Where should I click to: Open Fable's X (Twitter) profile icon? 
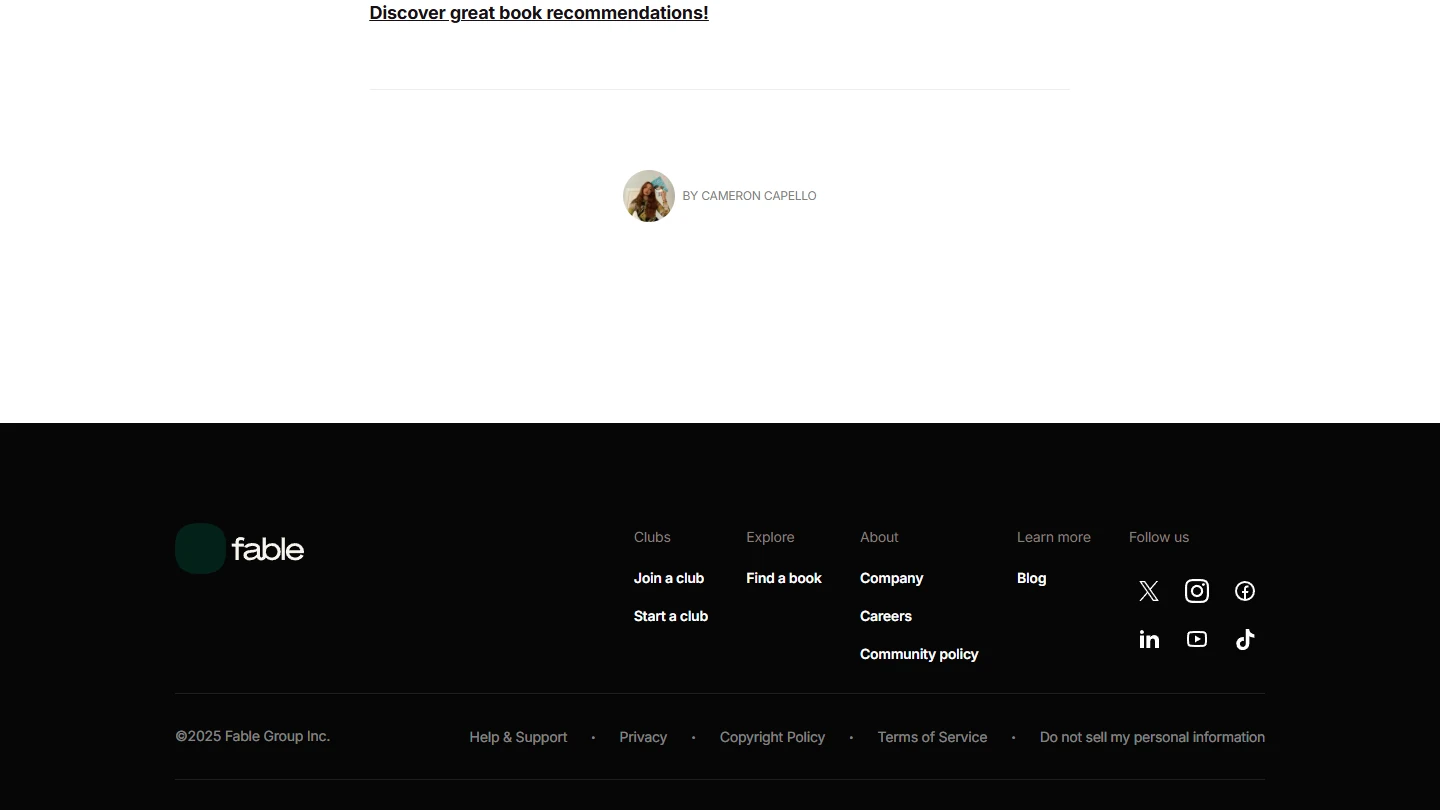point(1149,591)
